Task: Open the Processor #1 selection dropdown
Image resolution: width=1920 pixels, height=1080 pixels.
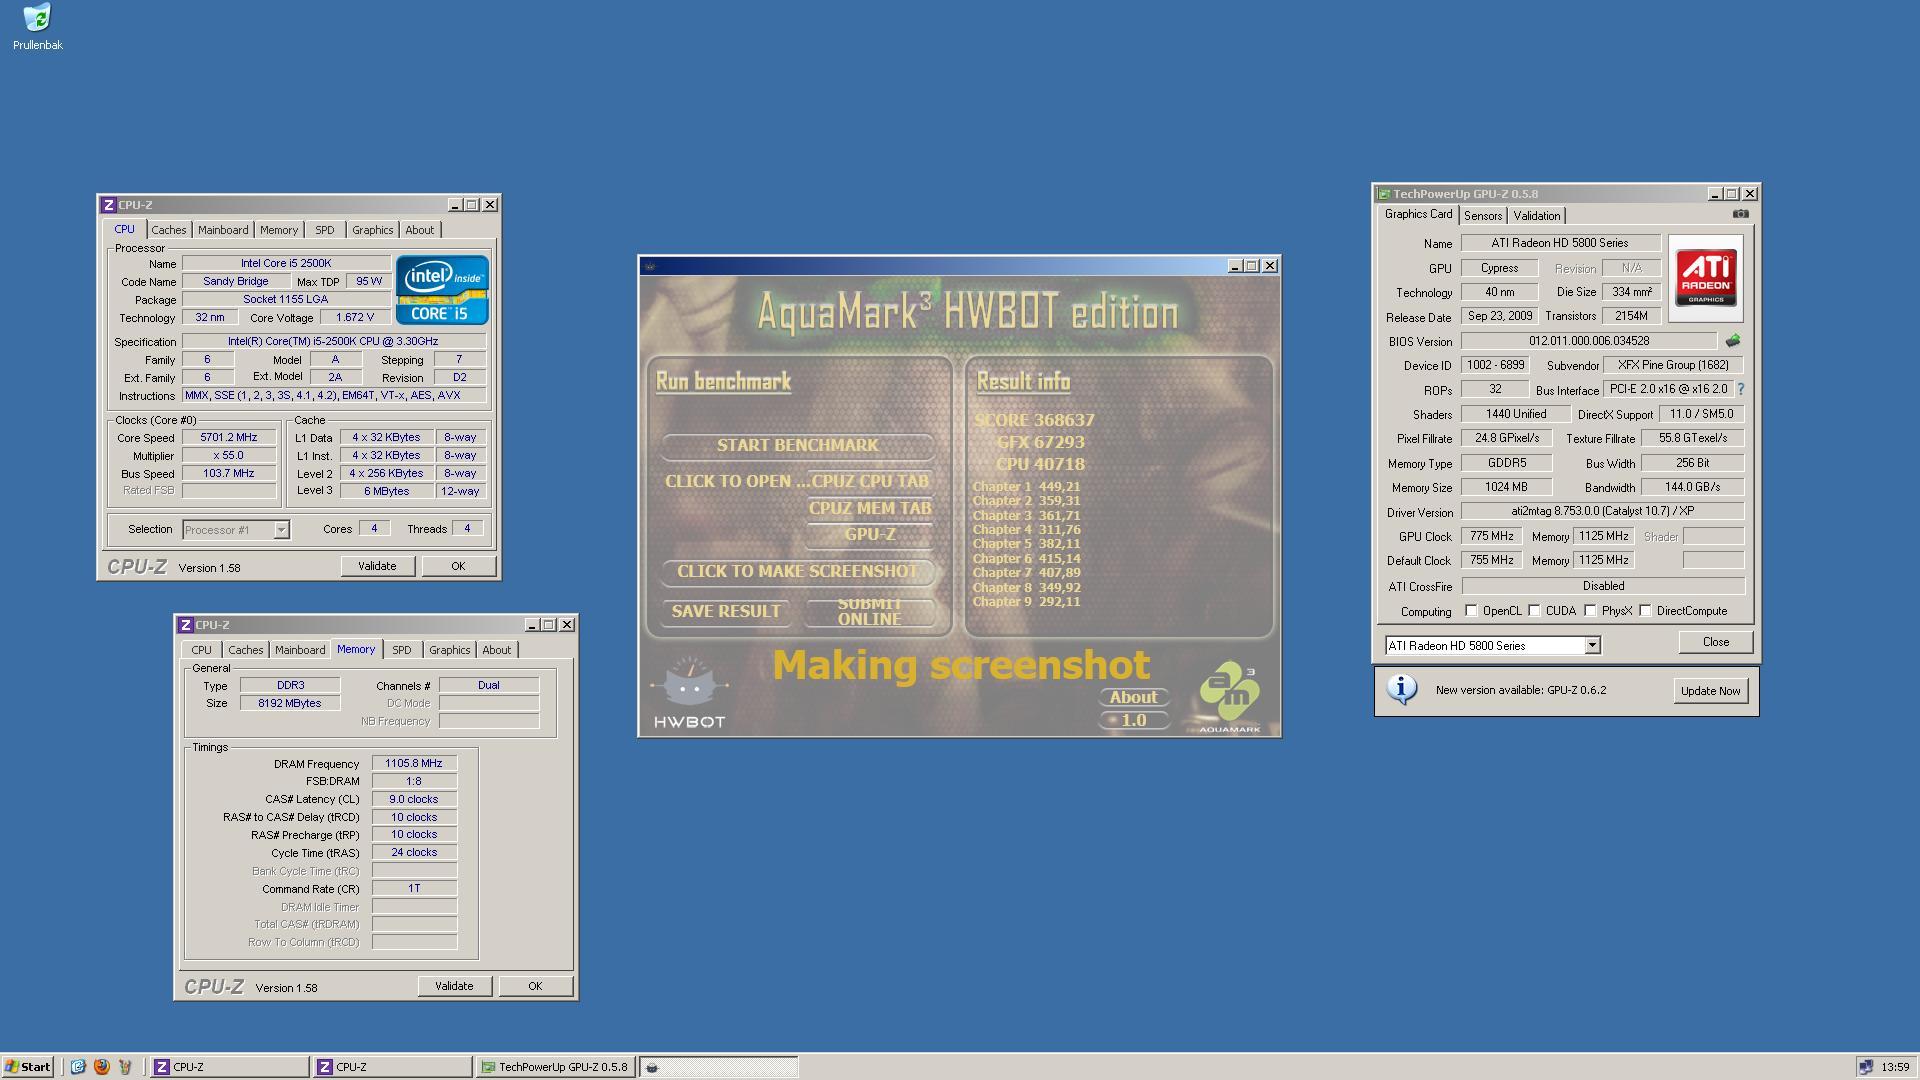Action: (x=281, y=530)
